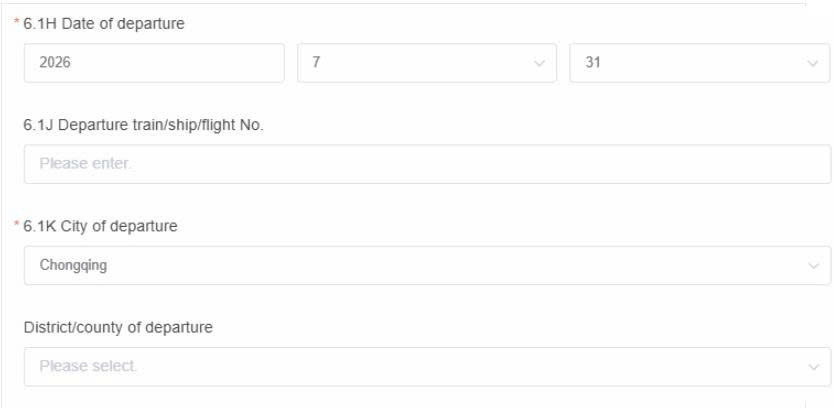Click the 'District/county of departure' label
This screenshot has height=408, width=834.
[x=118, y=327]
